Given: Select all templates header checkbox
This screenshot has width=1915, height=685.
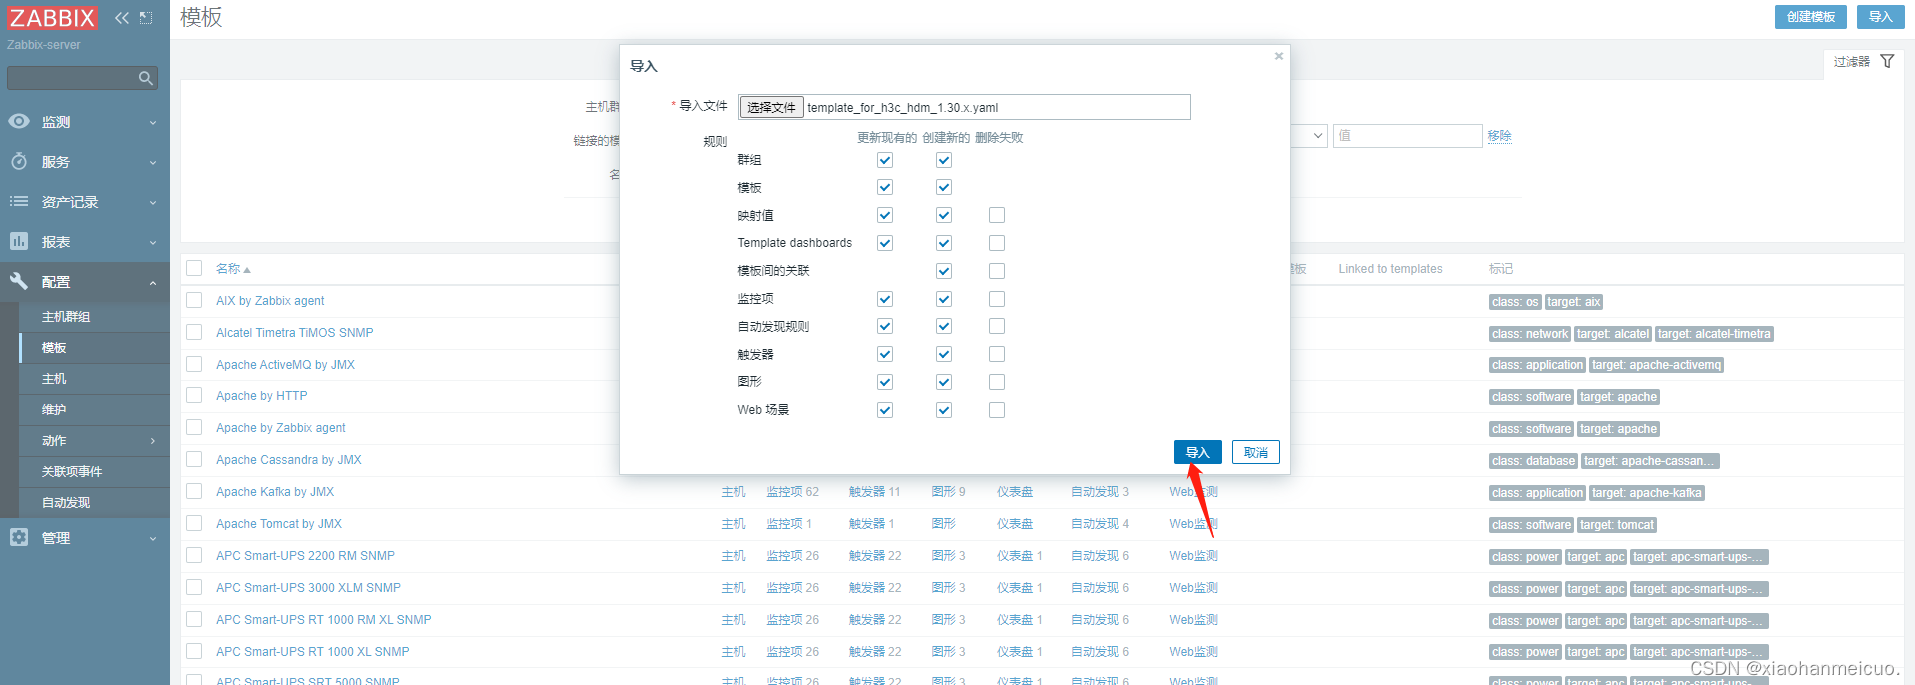Looking at the screenshot, I should (x=194, y=268).
